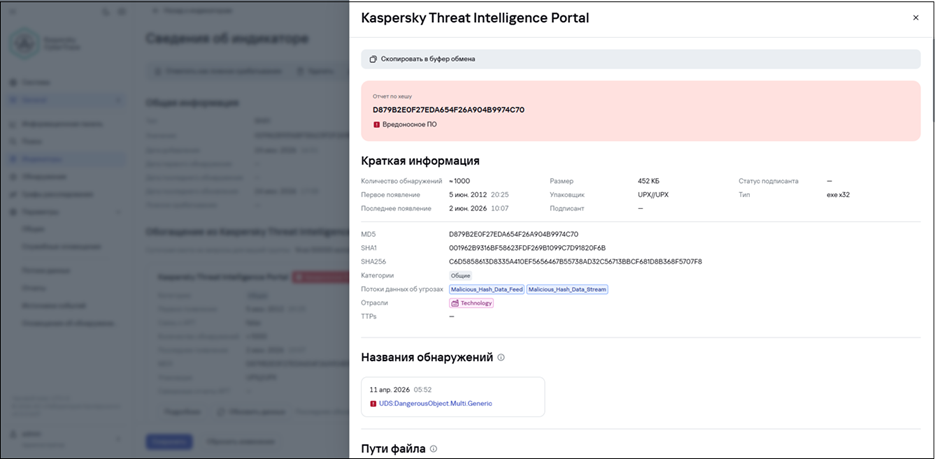Image resolution: width=935 pixels, height=459 pixels.
Task: Click the MD5 value D879B2E0F27EDA654F26A904B9974C70
Action: click(x=513, y=234)
